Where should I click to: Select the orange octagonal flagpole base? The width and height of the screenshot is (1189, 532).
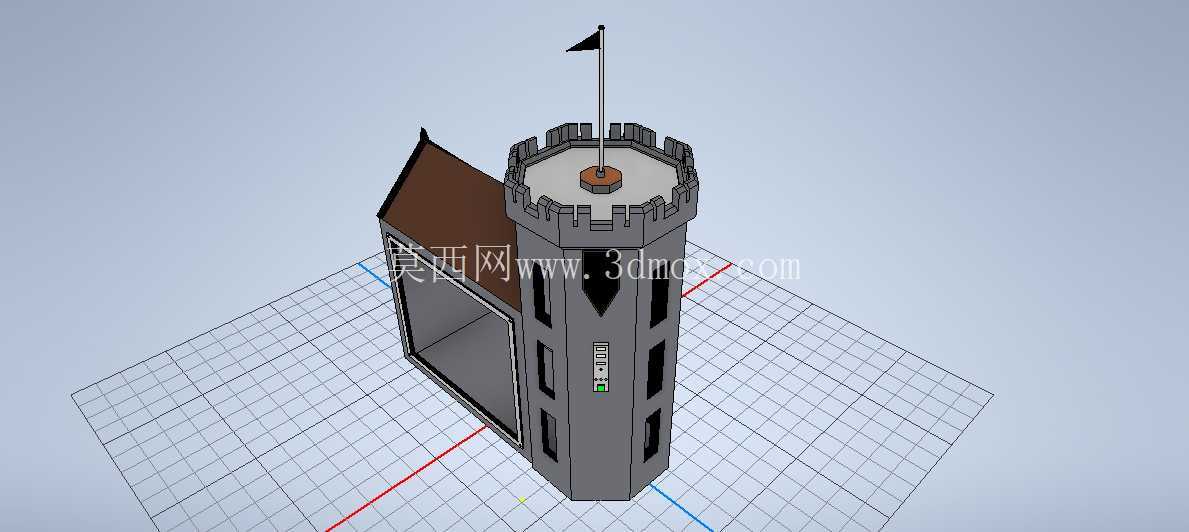pos(601,180)
